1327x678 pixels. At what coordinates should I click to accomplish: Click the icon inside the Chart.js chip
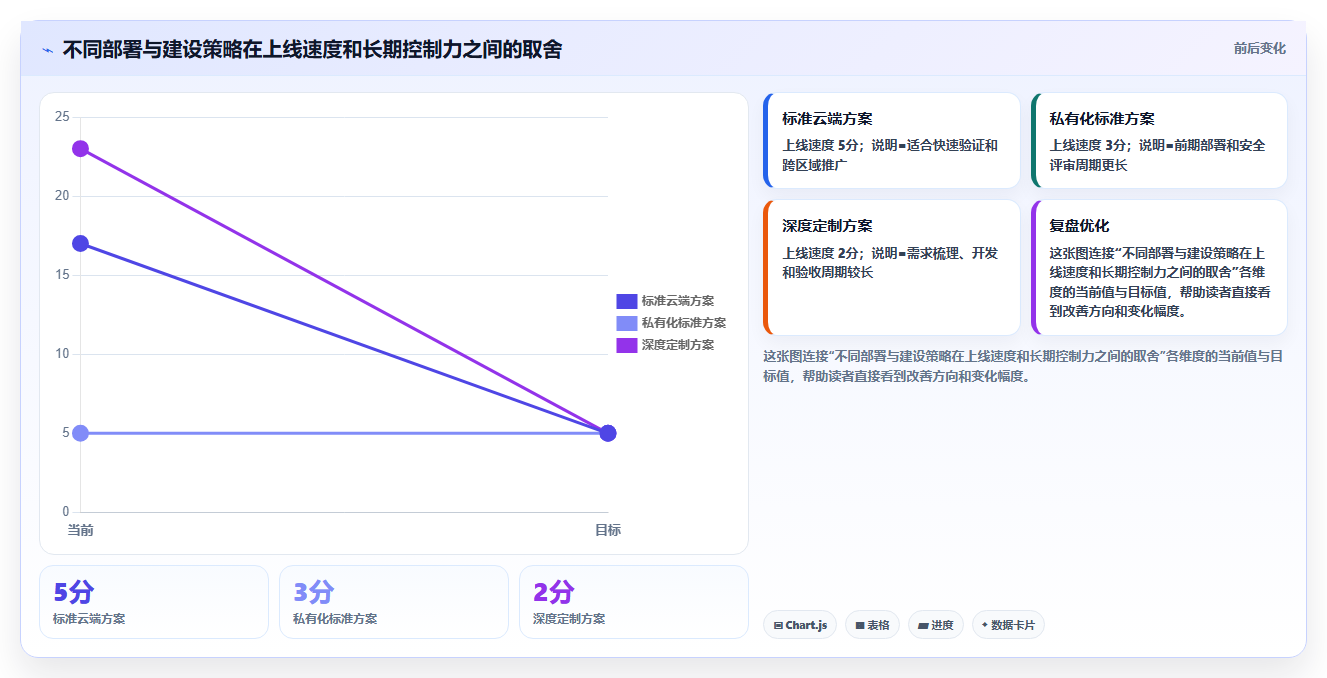[x=778, y=626]
